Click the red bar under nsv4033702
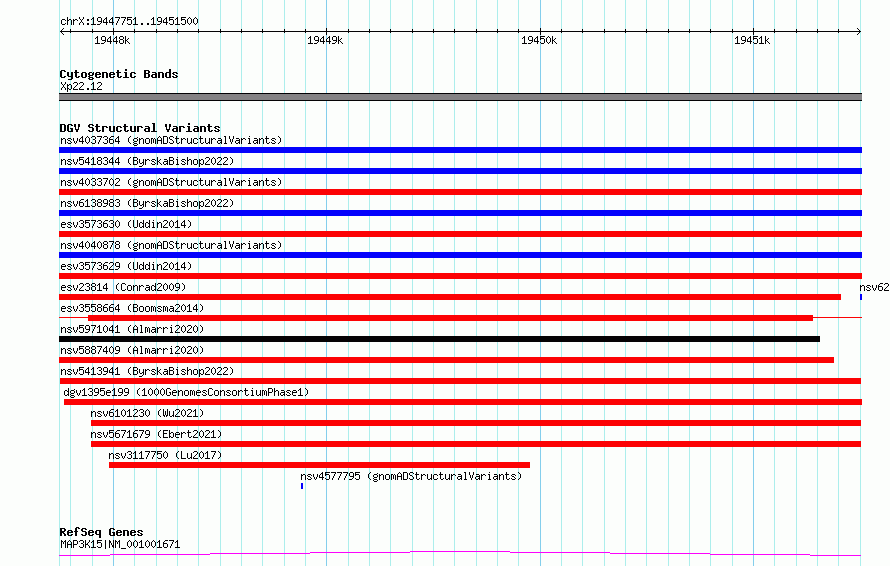Screen dimensions: 890x566 coord(460,192)
